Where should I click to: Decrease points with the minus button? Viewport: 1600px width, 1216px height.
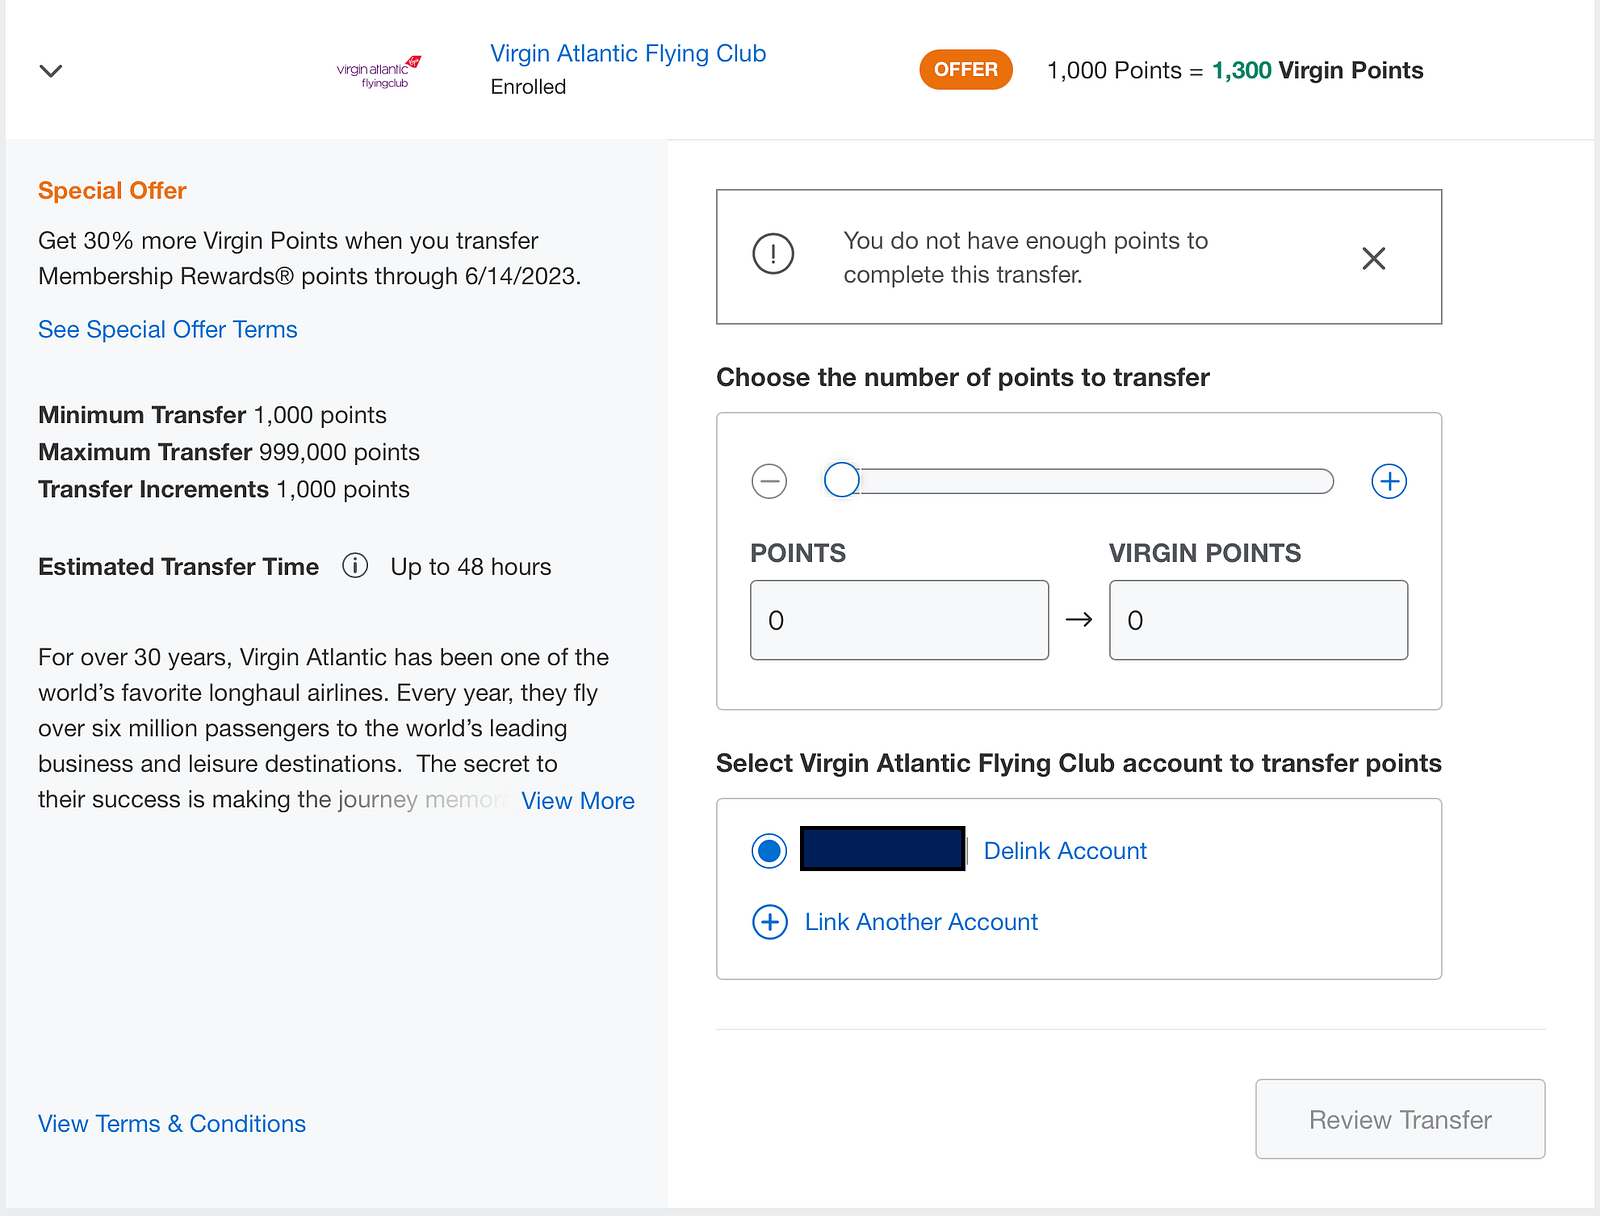click(769, 481)
